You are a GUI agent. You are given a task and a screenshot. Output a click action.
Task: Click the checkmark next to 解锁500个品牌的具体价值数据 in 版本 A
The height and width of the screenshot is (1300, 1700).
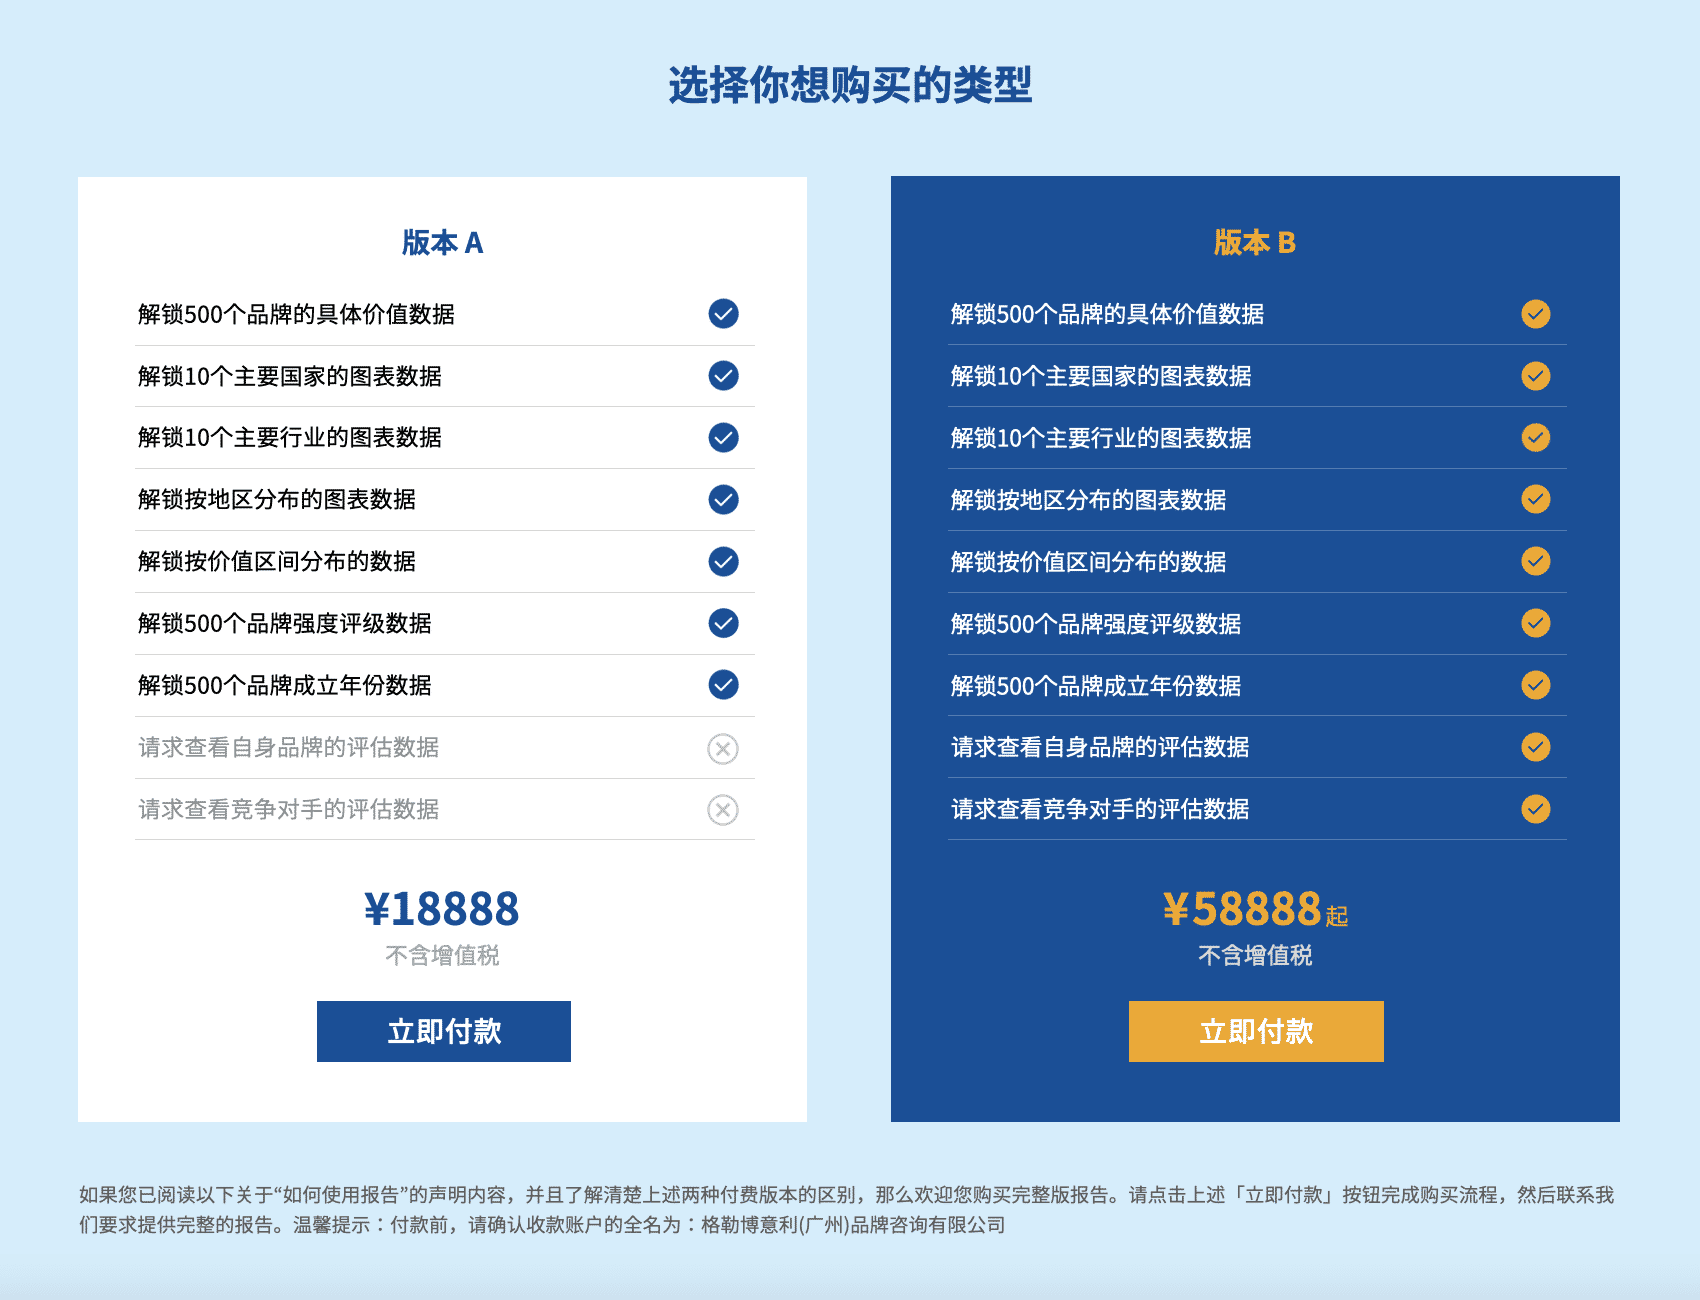(722, 314)
